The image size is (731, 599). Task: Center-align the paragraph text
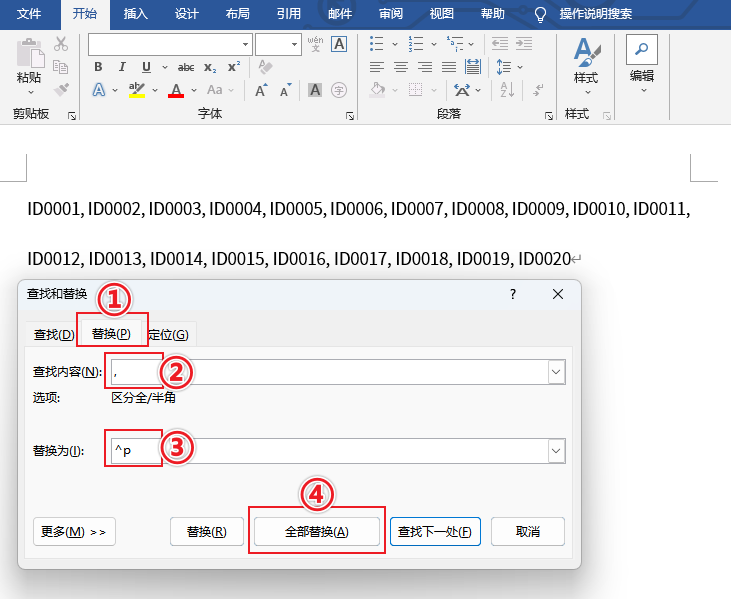tap(400, 67)
